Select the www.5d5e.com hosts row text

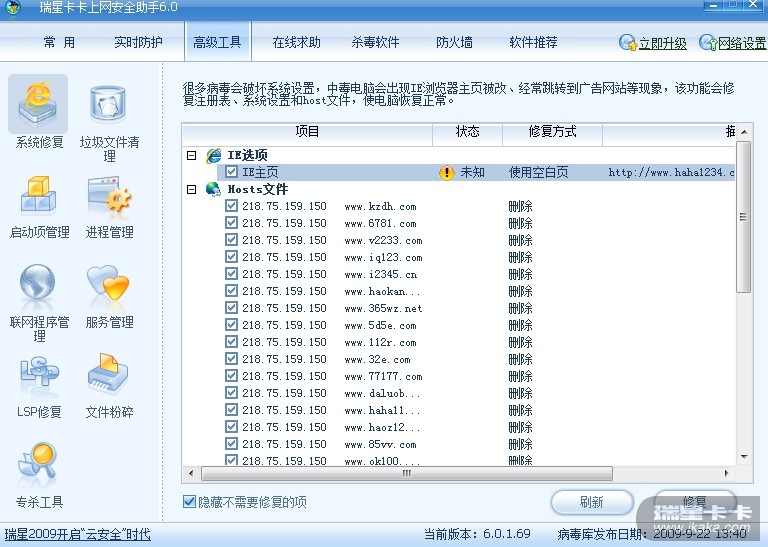(381, 325)
